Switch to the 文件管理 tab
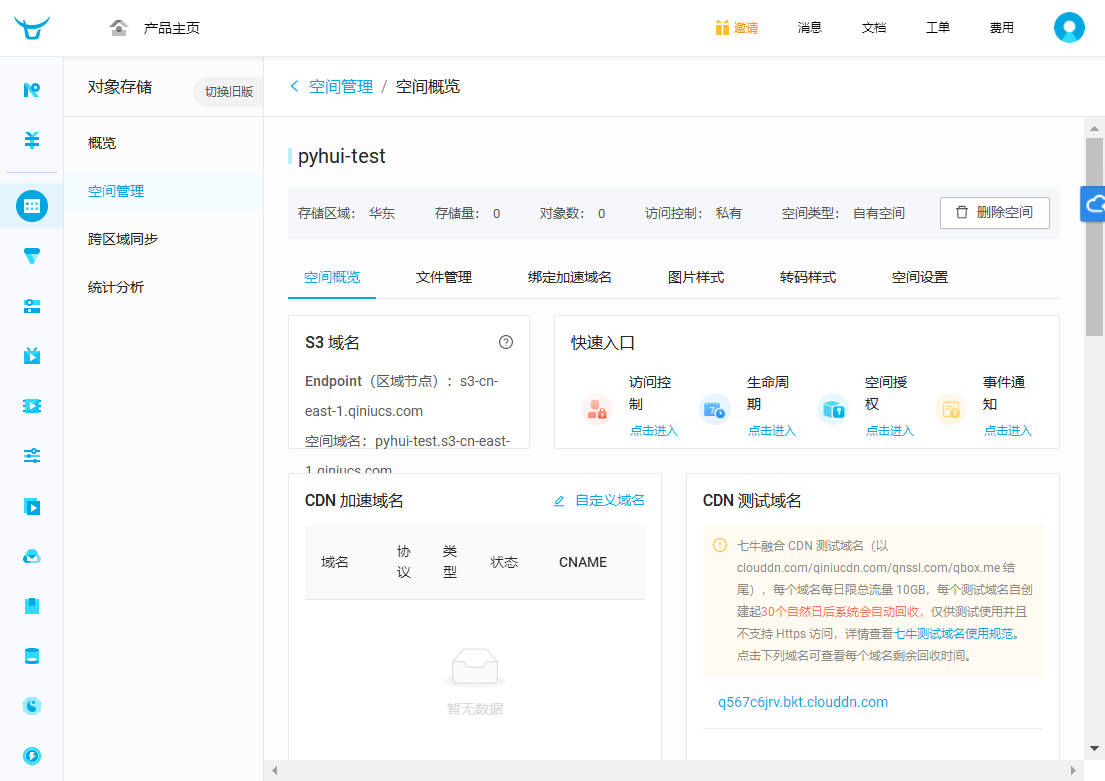Image resolution: width=1105 pixels, height=781 pixels. 443,277
